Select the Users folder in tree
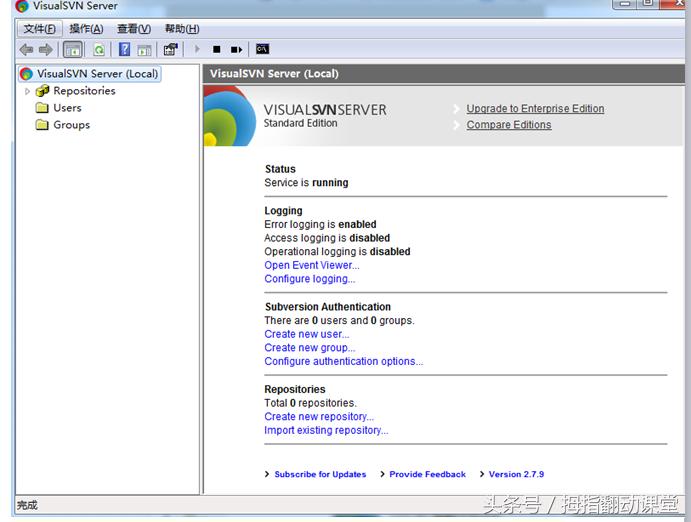 pos(67,108)
